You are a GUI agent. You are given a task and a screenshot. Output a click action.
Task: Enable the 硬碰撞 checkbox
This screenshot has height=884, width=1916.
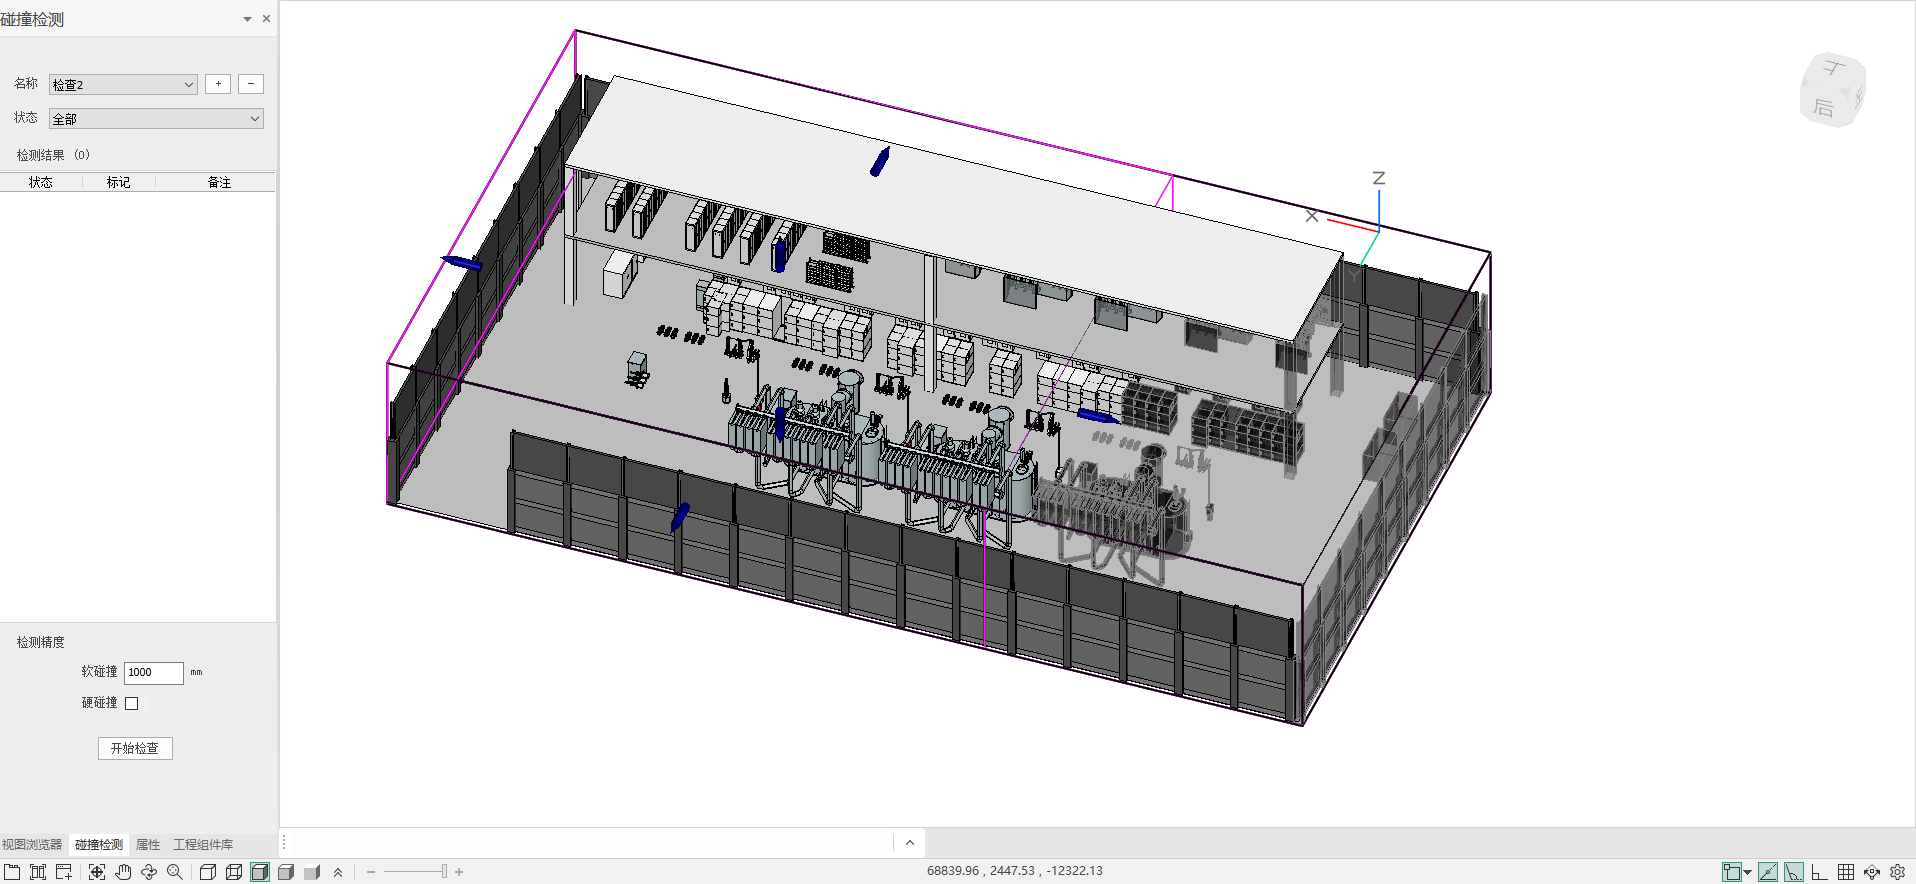(132, 703)
